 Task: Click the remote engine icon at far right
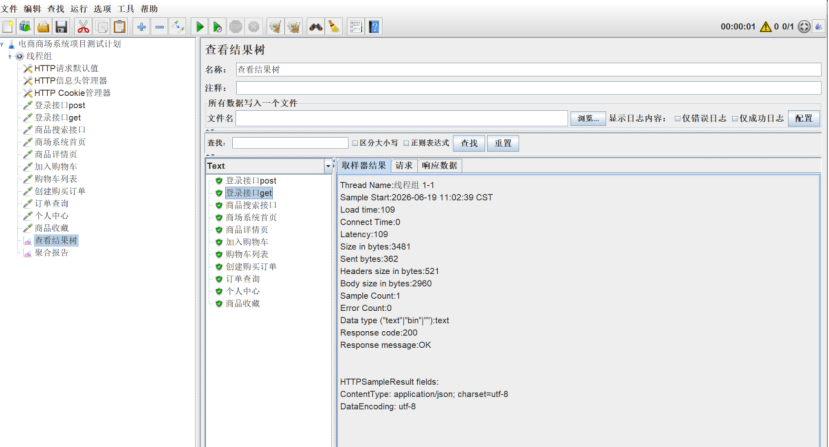click(819, 26)
